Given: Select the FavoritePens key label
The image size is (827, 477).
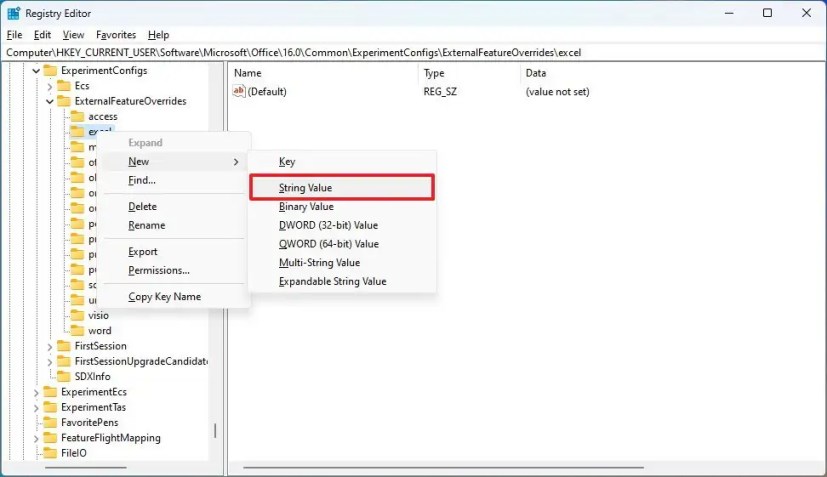Looking at the screenshot, I should click(90, 423).
